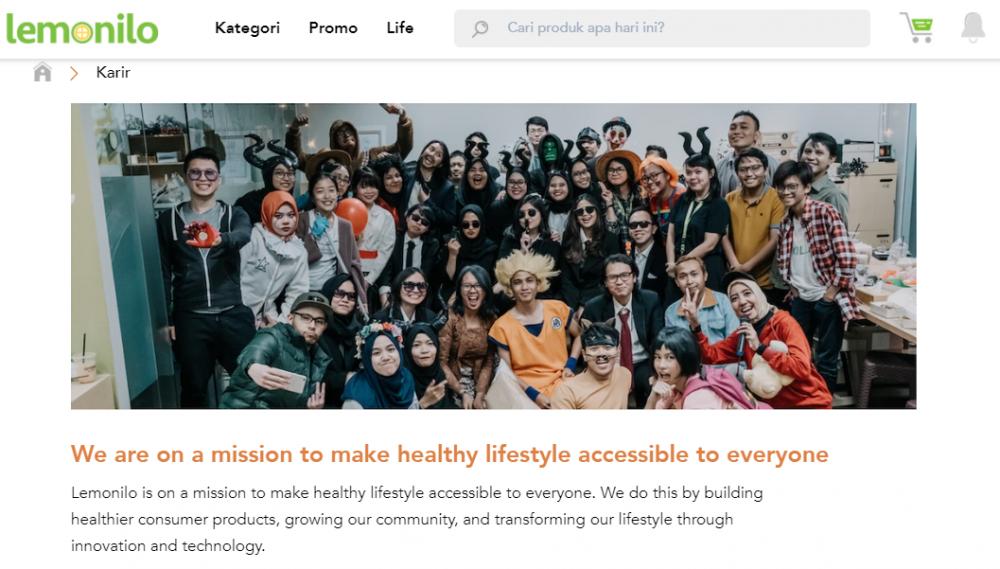The image size is (1000, 569).
Task: Click the Lemonilo logo
Action: (82, 29)
